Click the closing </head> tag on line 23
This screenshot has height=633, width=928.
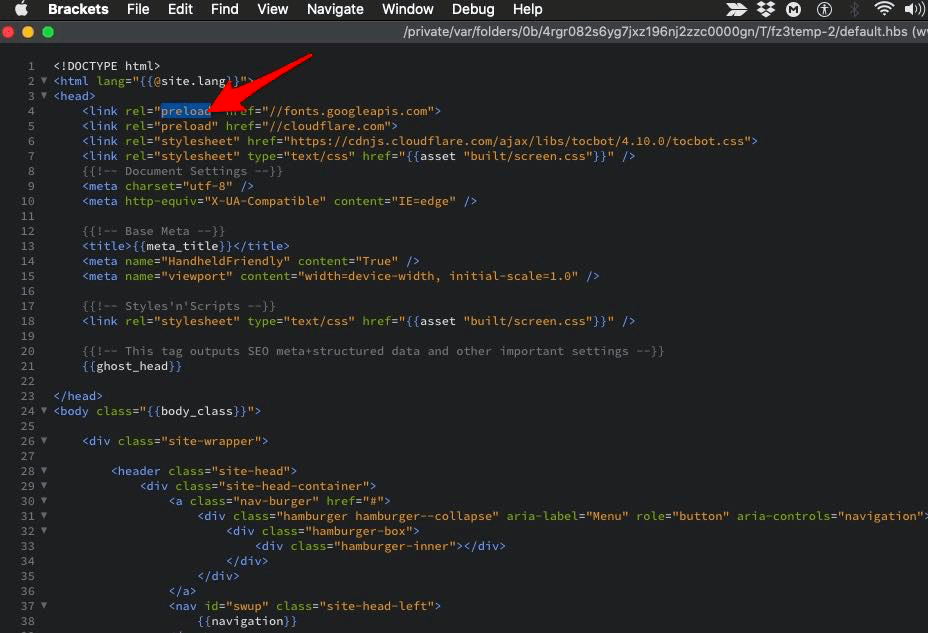[78, 396]
